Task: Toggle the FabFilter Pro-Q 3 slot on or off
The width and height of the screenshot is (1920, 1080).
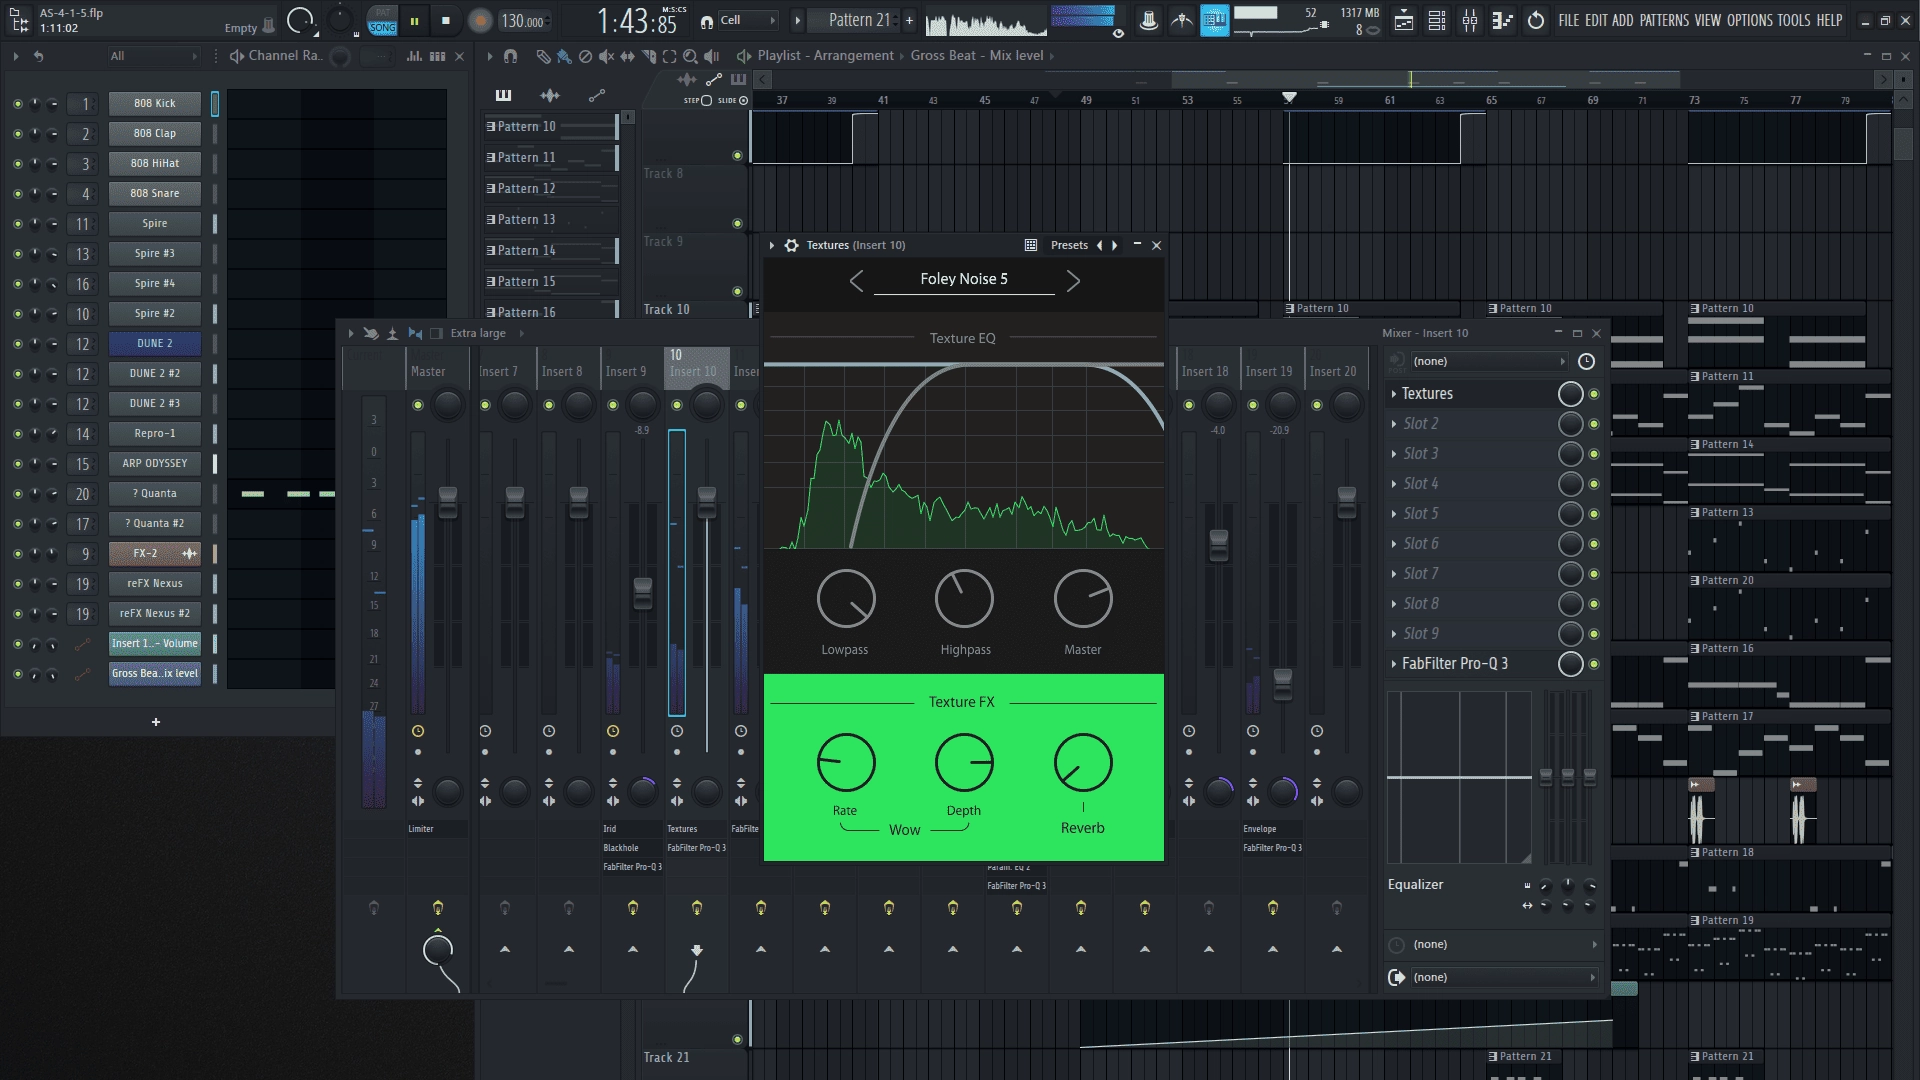Action: coord(1594,664)
